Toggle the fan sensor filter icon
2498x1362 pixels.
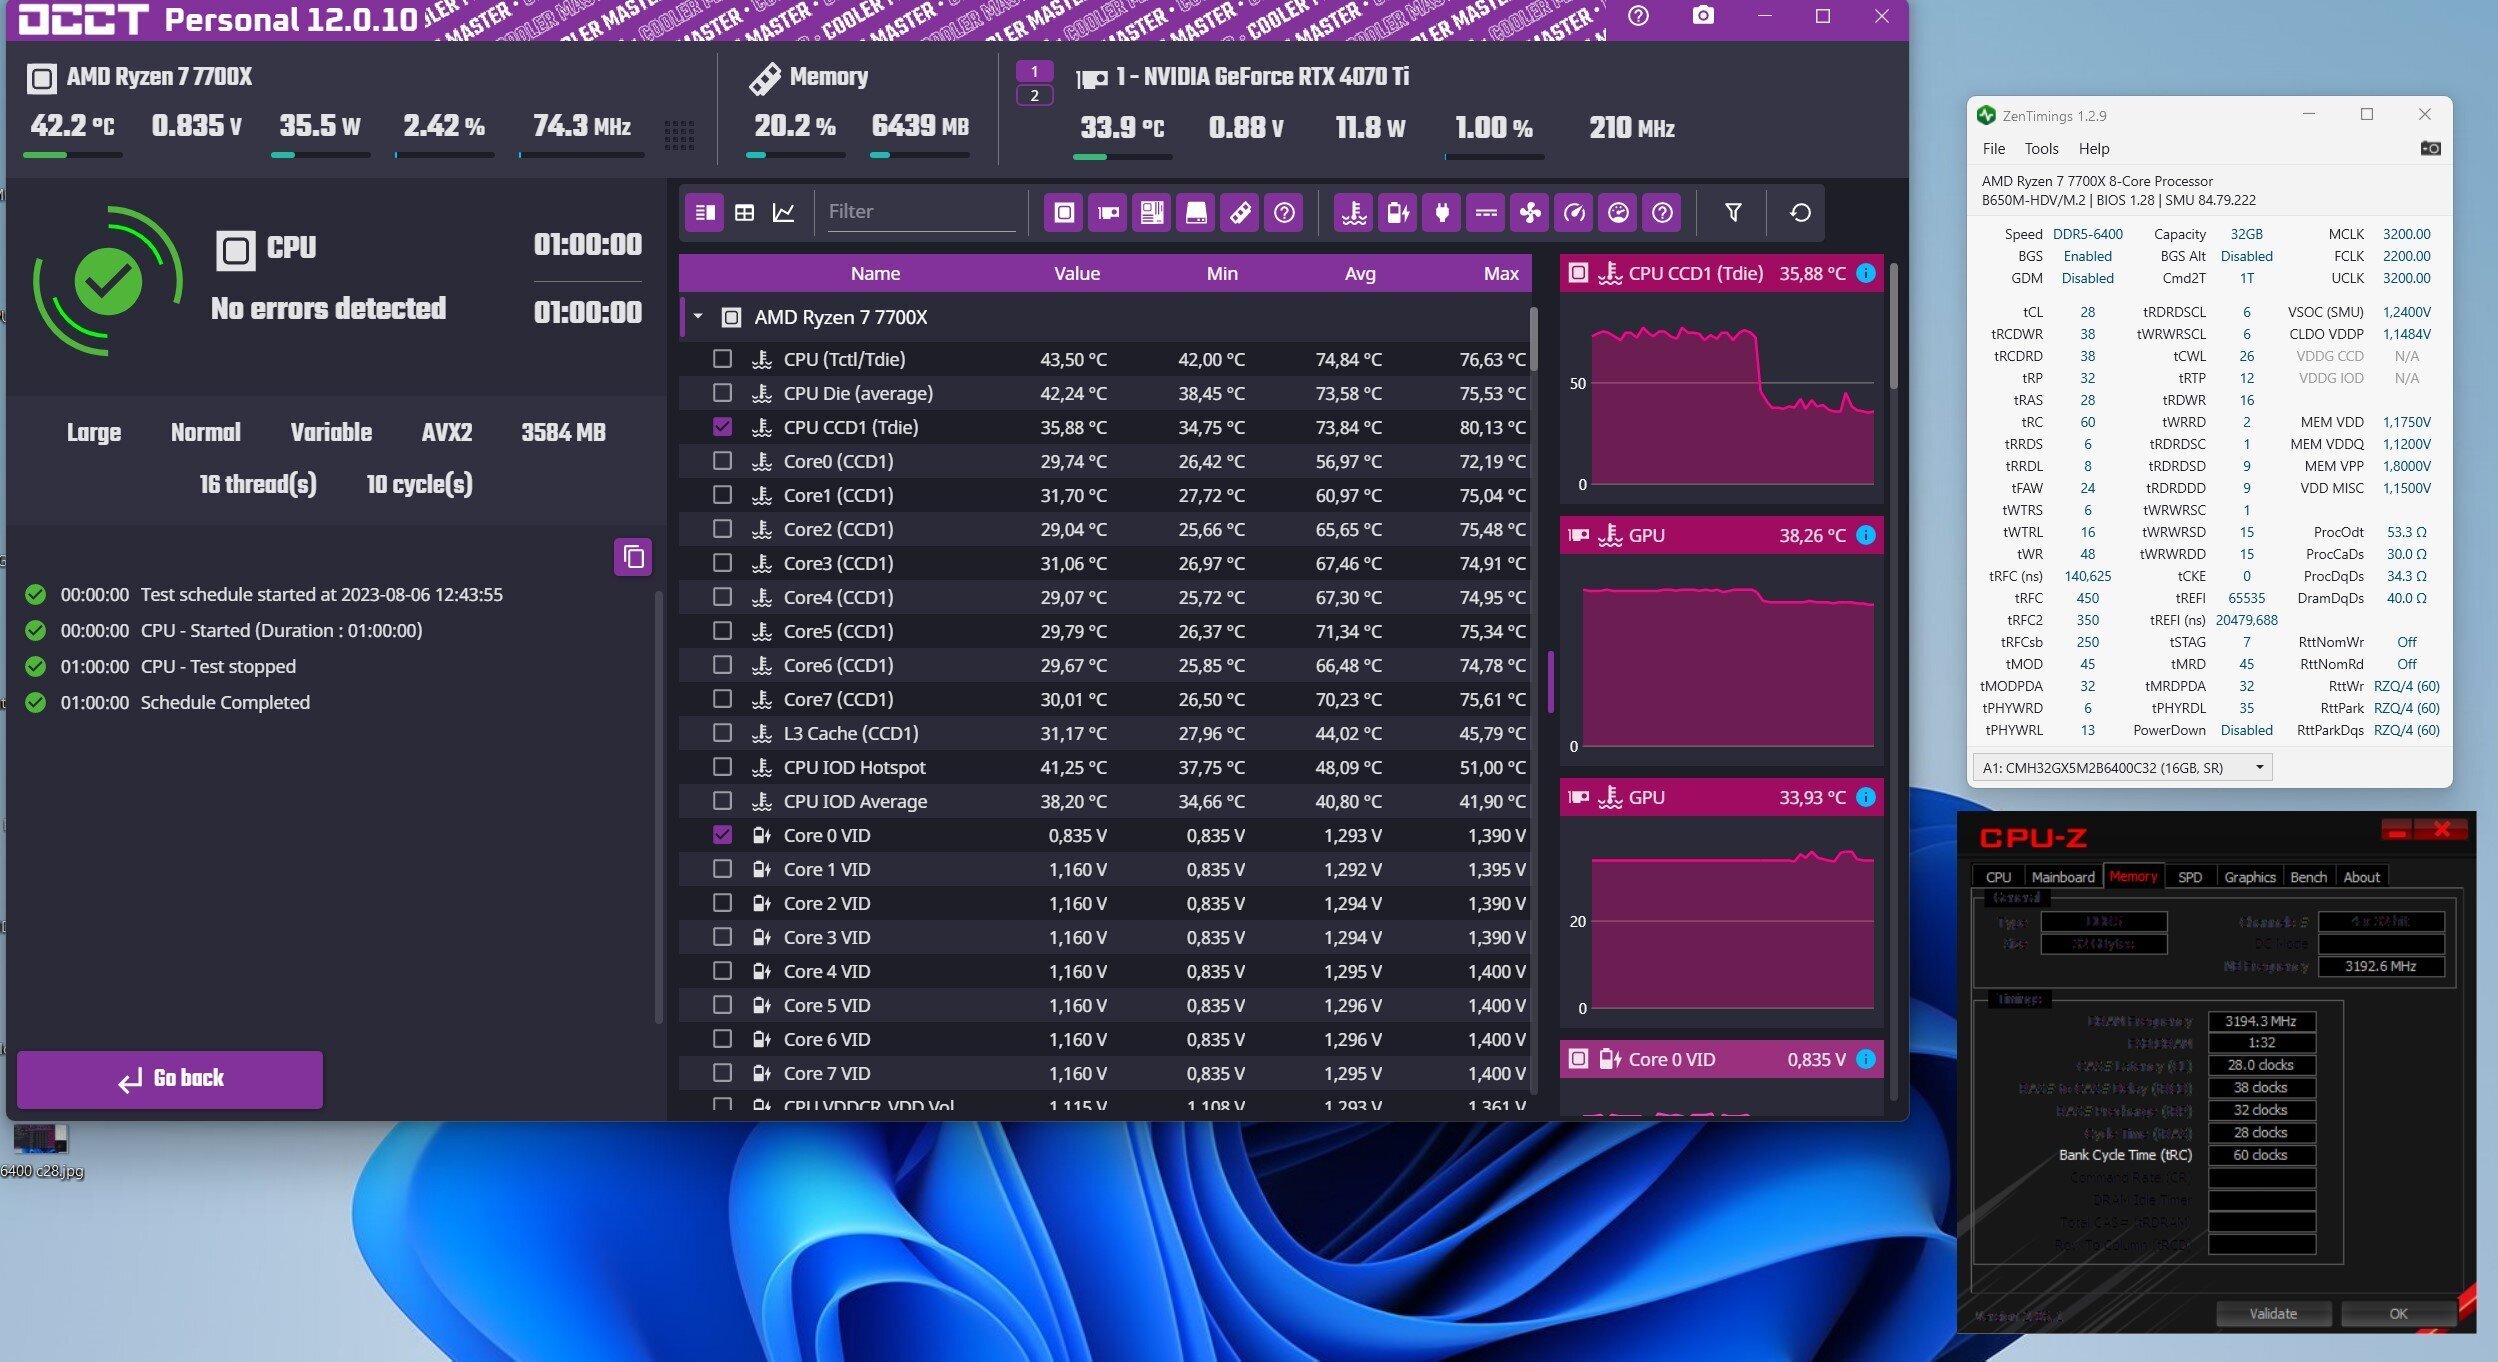pyautogui.click(x=1530, y=212)
